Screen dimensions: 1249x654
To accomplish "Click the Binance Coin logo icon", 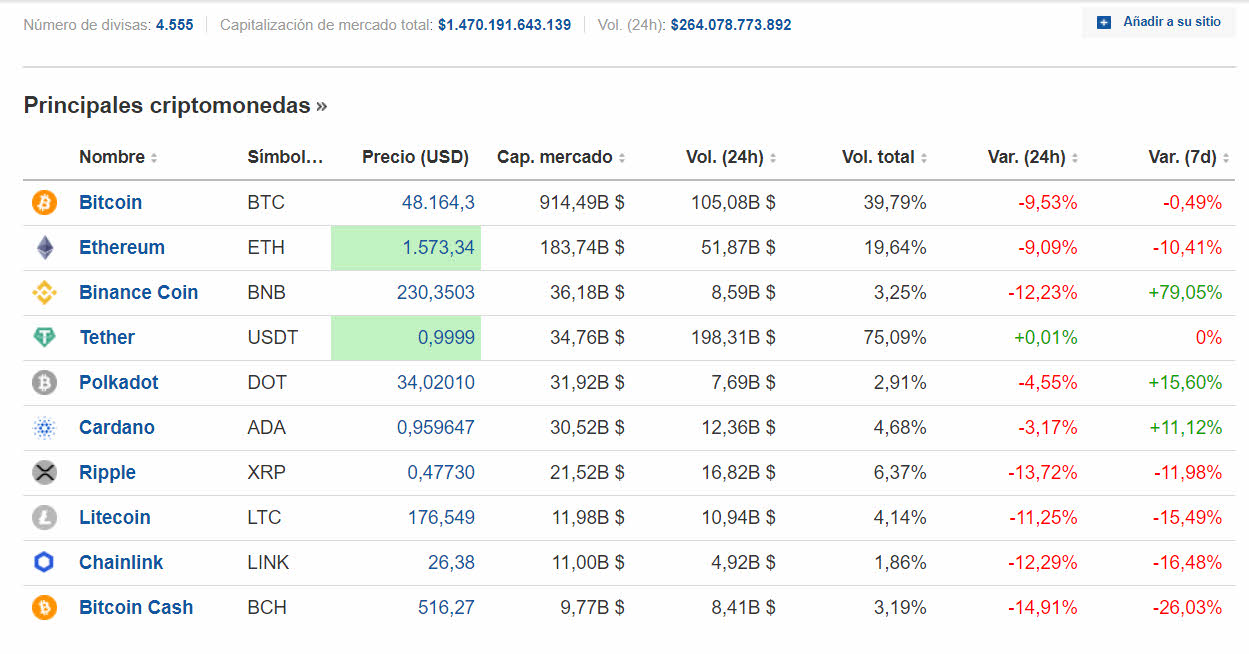I will pyautogui.click(x=45, y=293).
